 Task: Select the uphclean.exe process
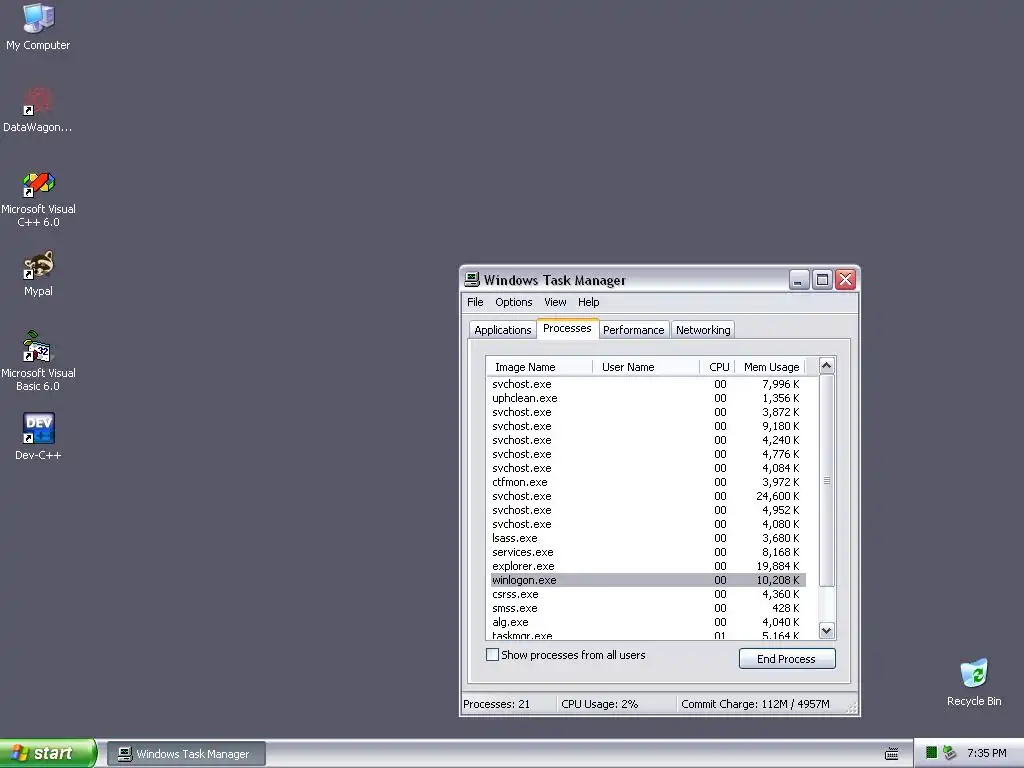coord(648,398)
